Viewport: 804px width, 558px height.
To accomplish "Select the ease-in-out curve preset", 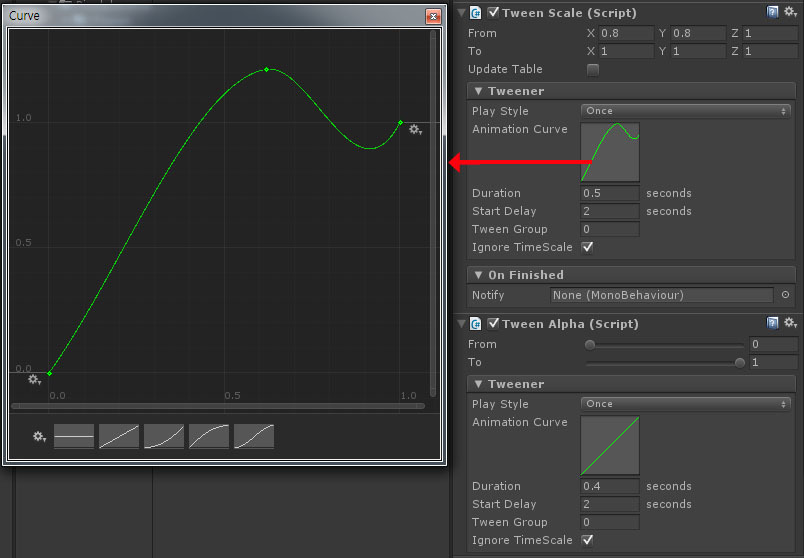I will coord(254,436).
